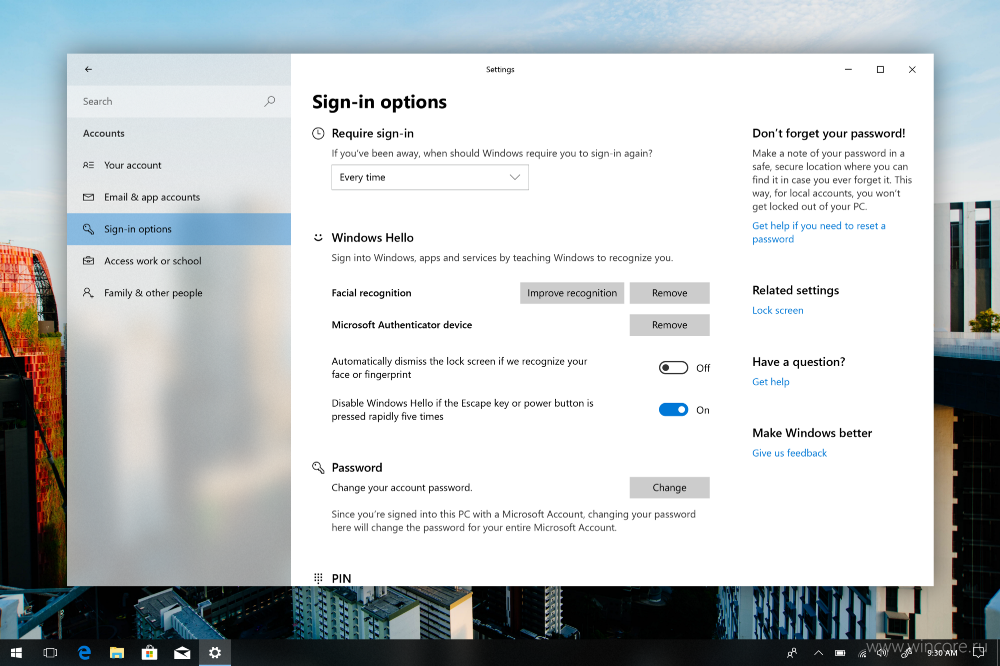Show hidden system tray icons
This screenshot has width=1000, height=666.
click(818, 653)
